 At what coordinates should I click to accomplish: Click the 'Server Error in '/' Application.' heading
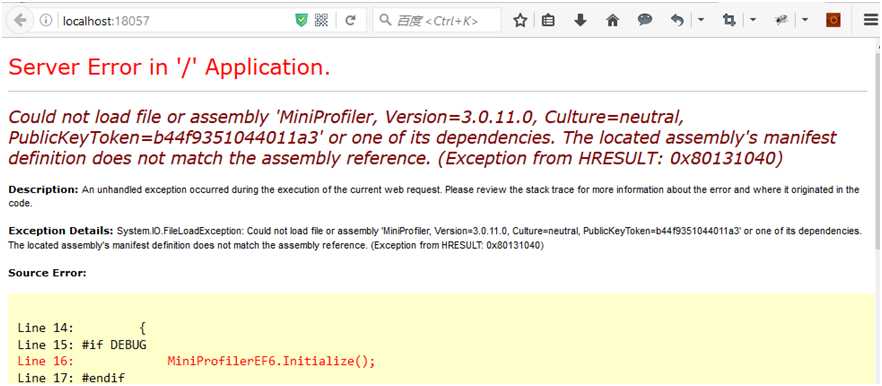pos(169,68)
